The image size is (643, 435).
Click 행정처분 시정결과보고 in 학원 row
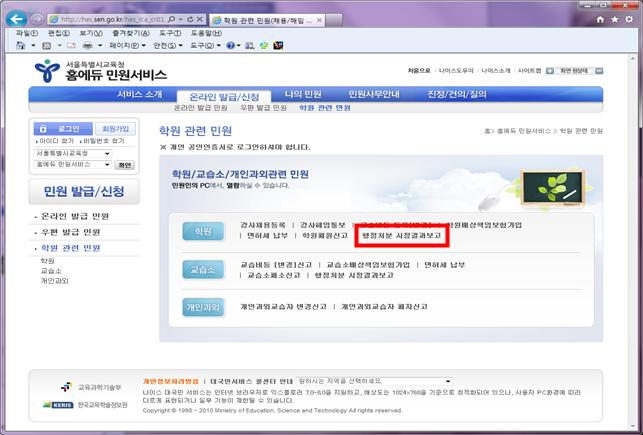(x=402, y=236)
